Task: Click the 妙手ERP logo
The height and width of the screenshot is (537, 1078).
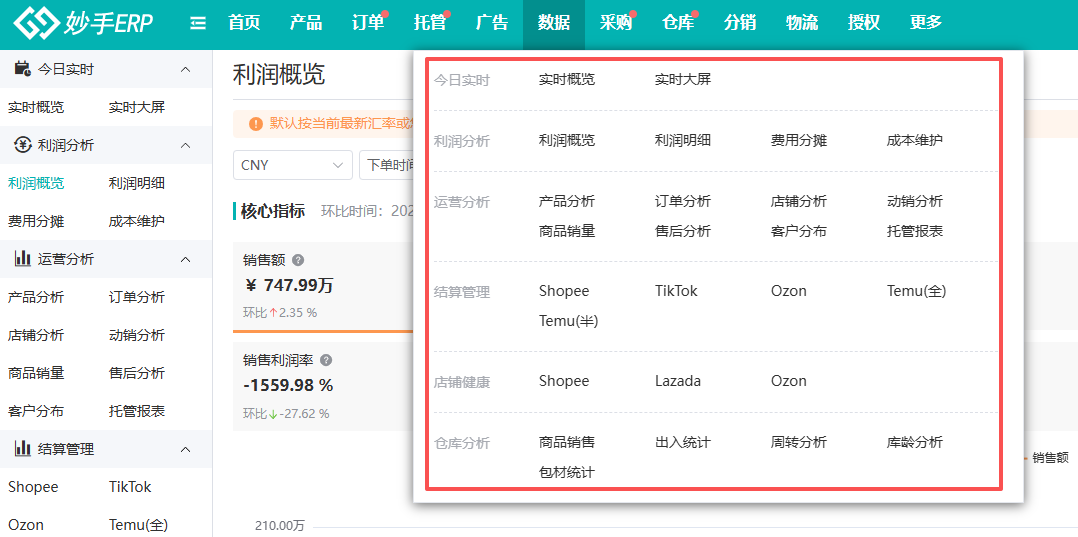Action: point(84,24)
